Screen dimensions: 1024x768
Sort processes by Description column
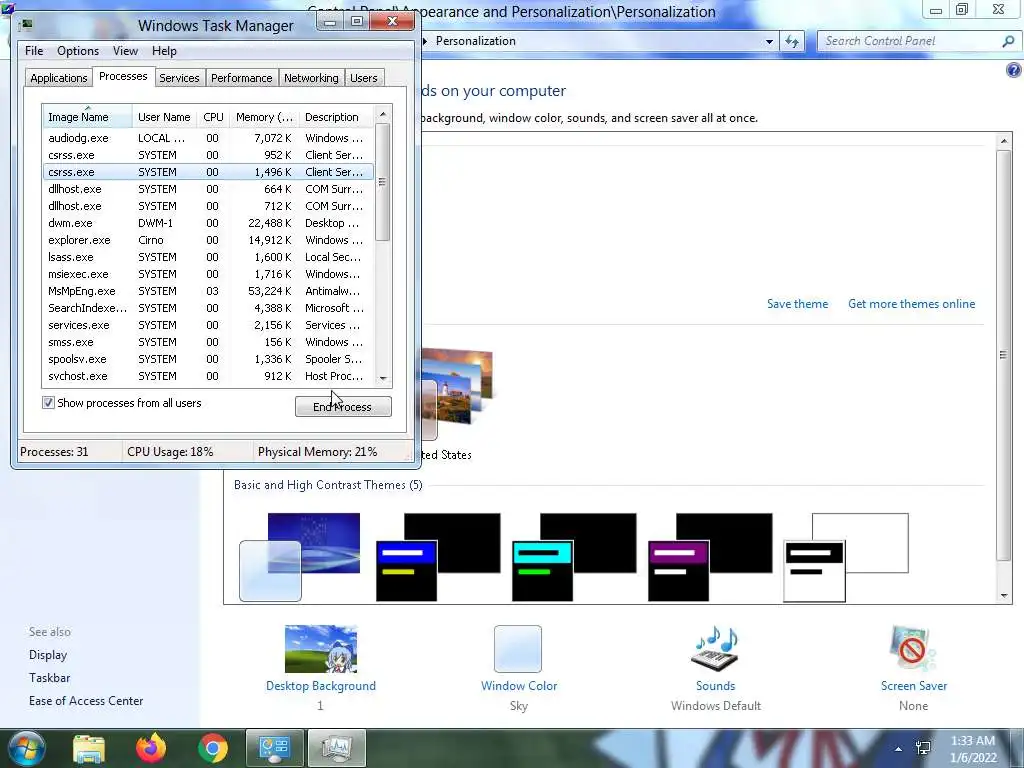point(336,117)
